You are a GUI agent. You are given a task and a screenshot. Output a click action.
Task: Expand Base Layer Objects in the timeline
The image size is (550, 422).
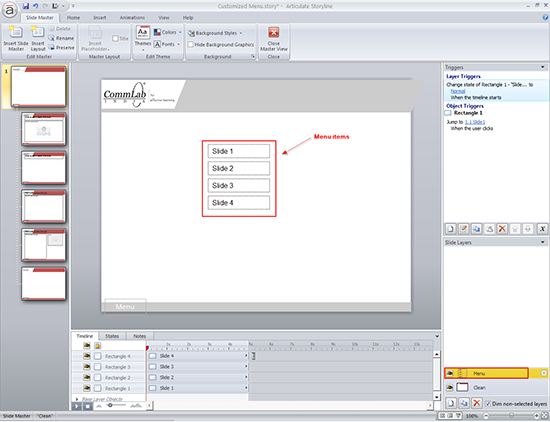(x=77, y=399)
